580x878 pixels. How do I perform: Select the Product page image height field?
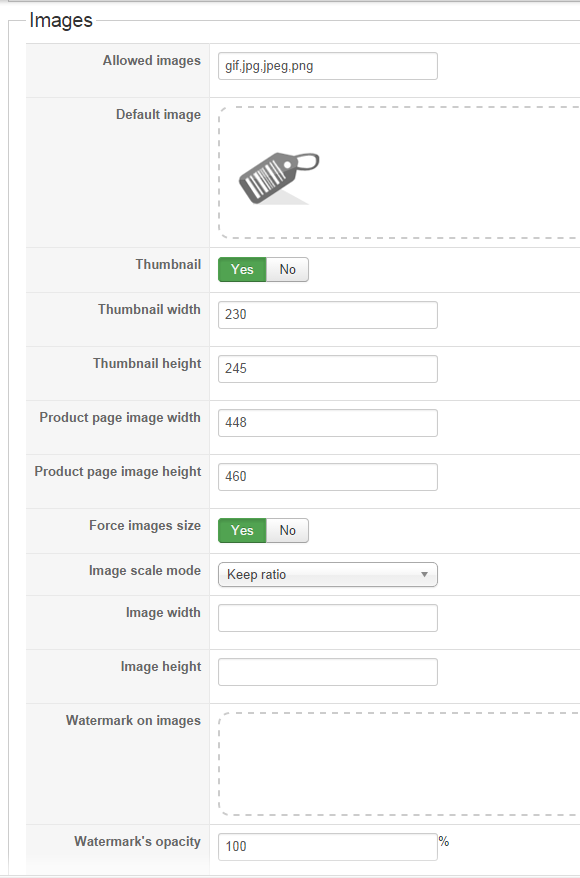click(328, 477)
